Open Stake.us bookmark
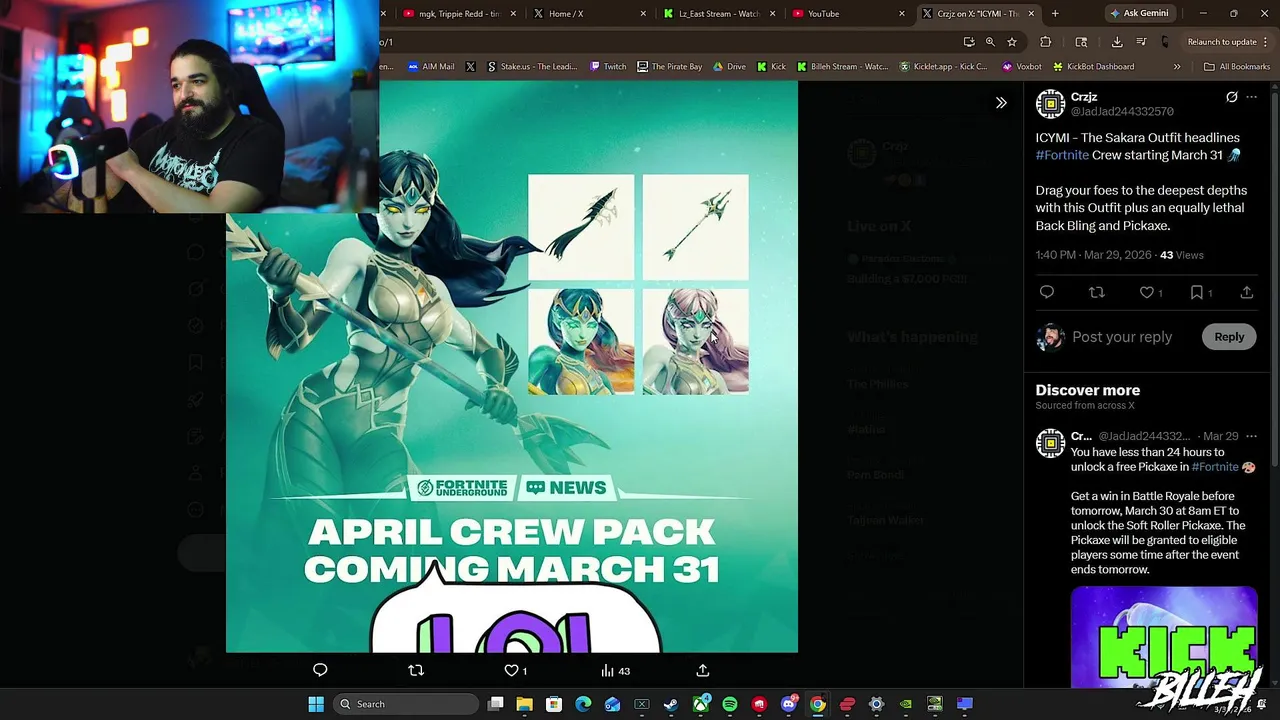Image resolution: width=1280 pixels, height=720 pixels. (x=532, y=67)
